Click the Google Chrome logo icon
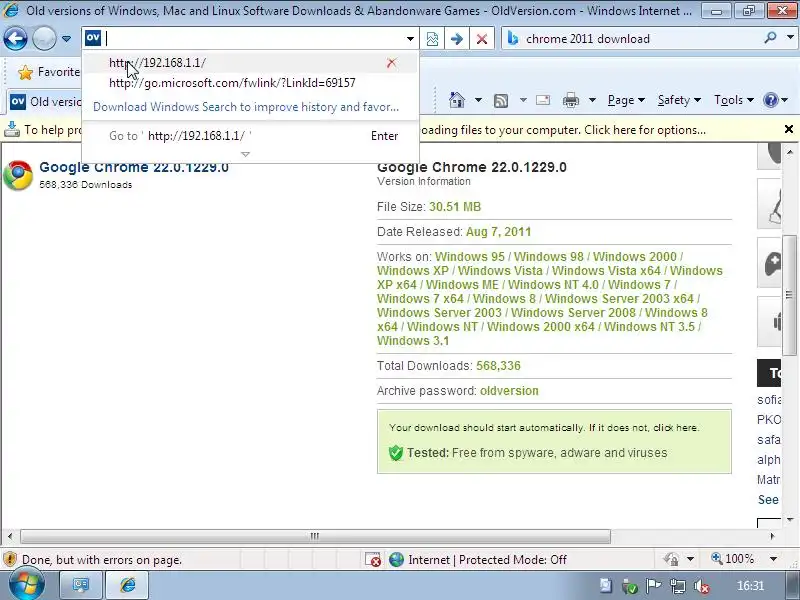The width and height of the screenshot is (800, 600). [x=18, y=175]
